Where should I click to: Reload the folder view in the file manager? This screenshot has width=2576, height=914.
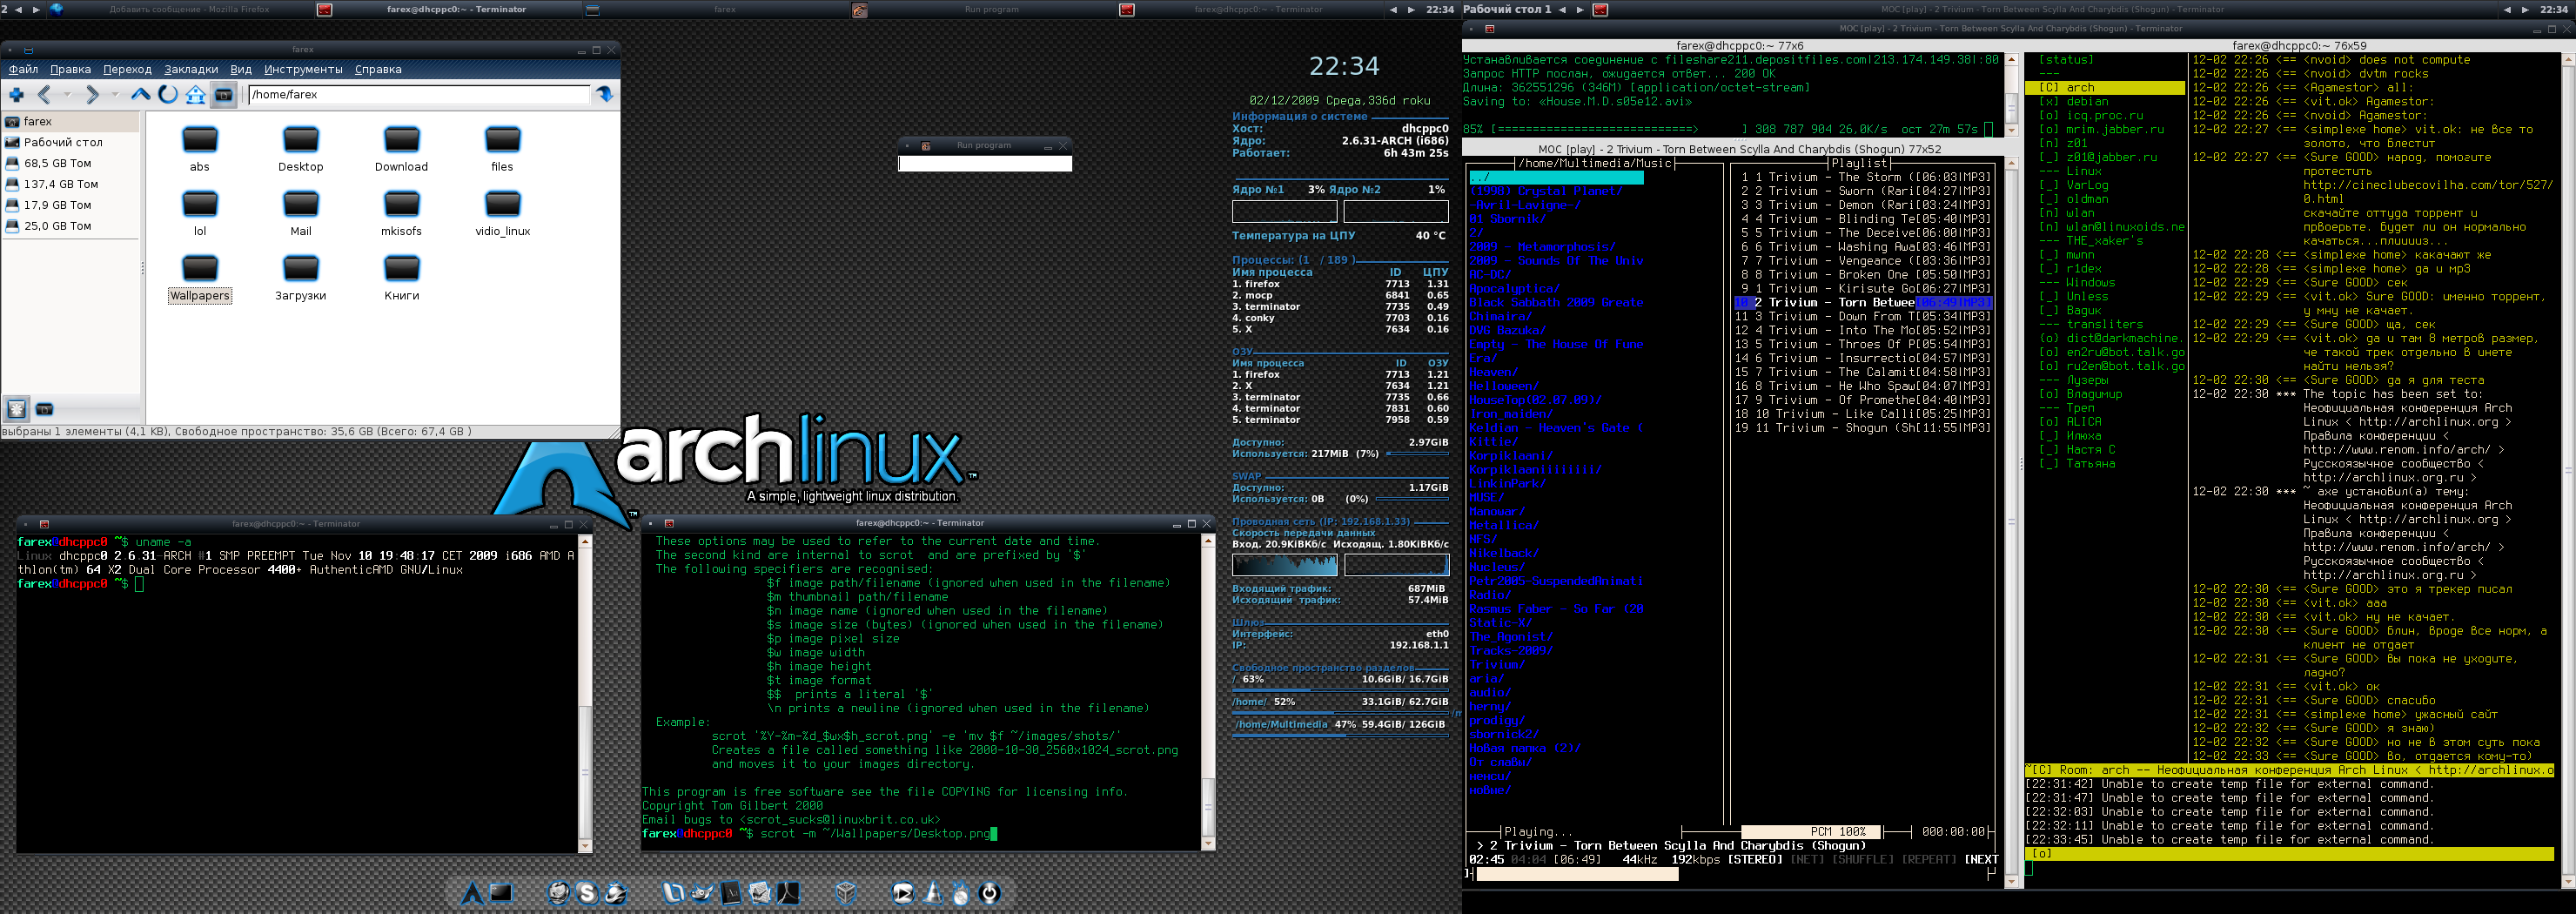[x=168, y=94]
